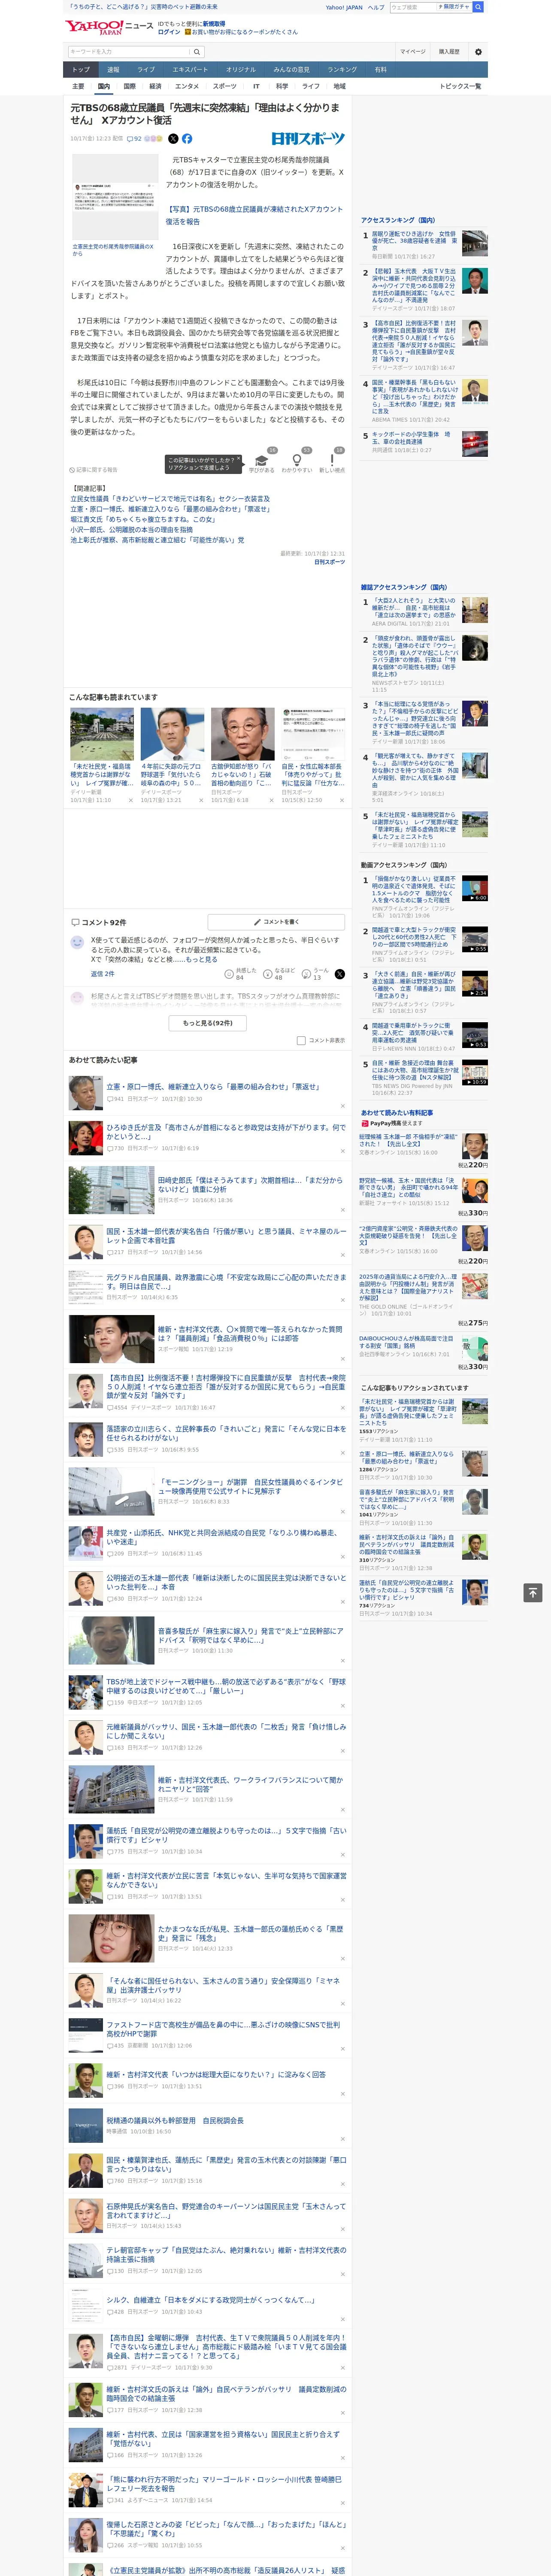
Task: Click the back-to-top arrow button
Action: click(533, 1592)
